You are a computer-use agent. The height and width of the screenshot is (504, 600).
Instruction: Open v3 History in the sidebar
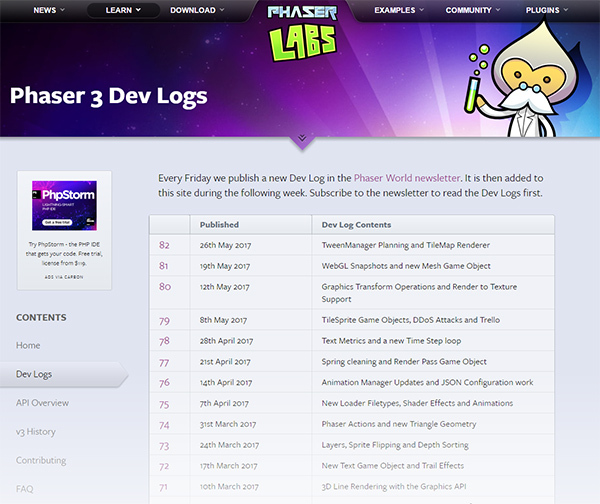coord(36,432)
